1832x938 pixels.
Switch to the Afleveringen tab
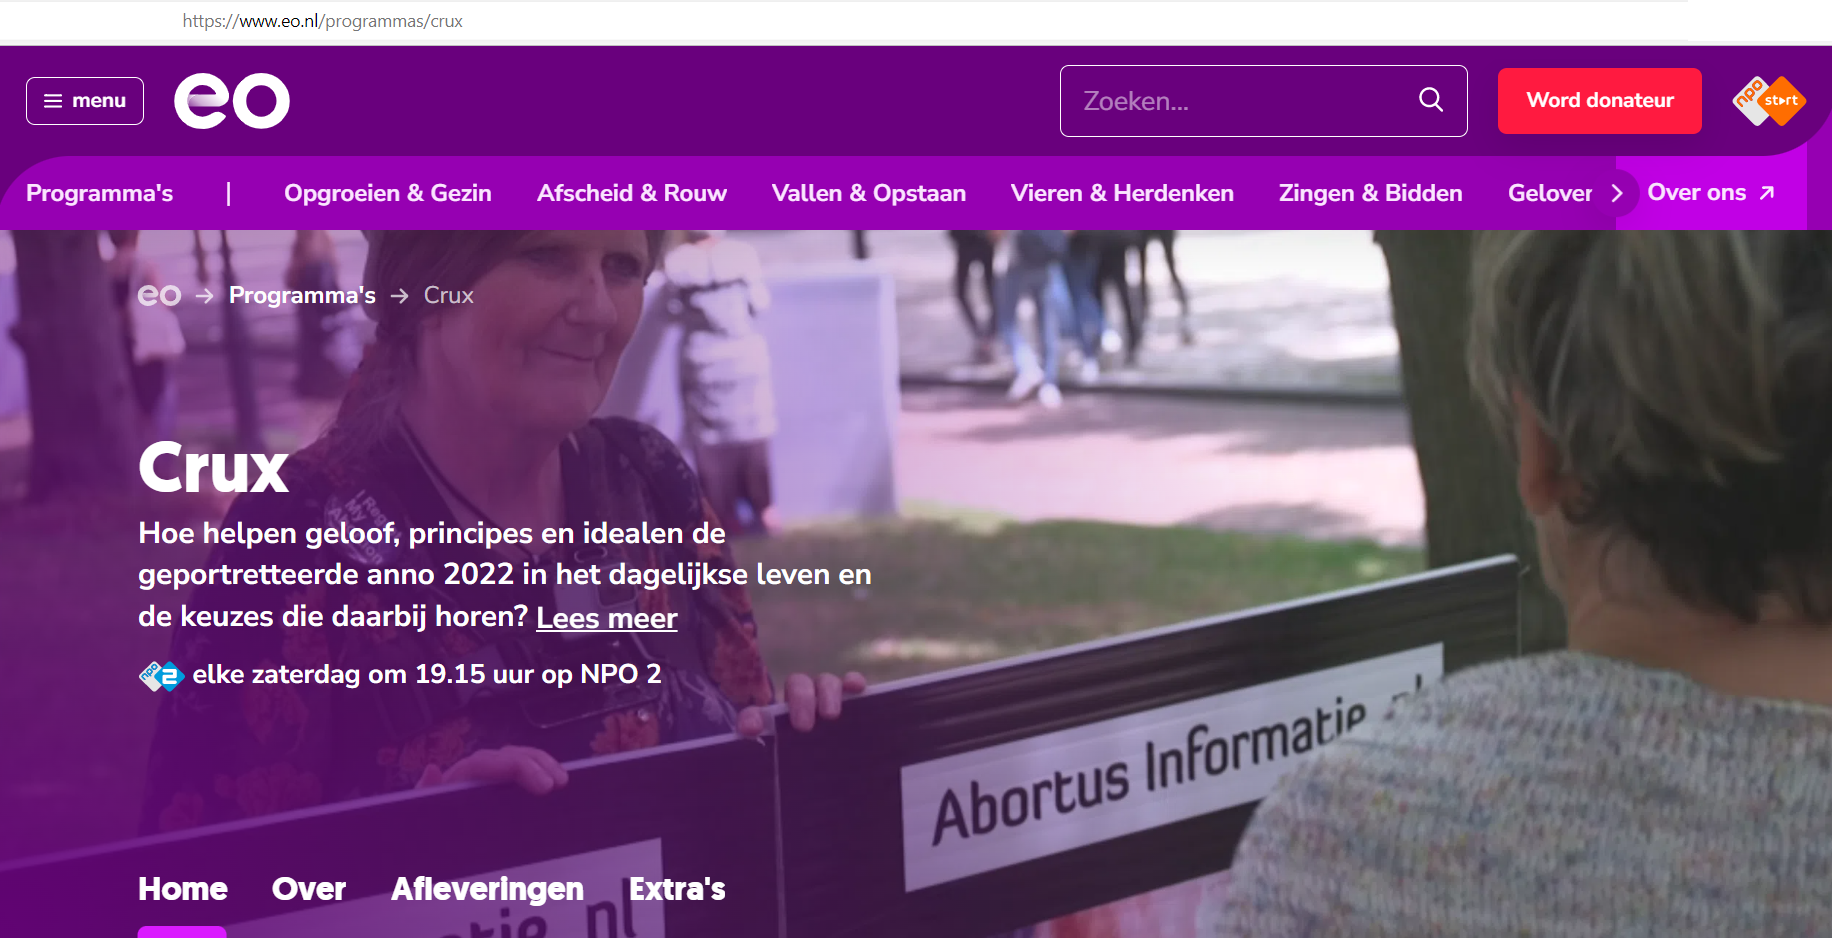(x=487, y=889)
